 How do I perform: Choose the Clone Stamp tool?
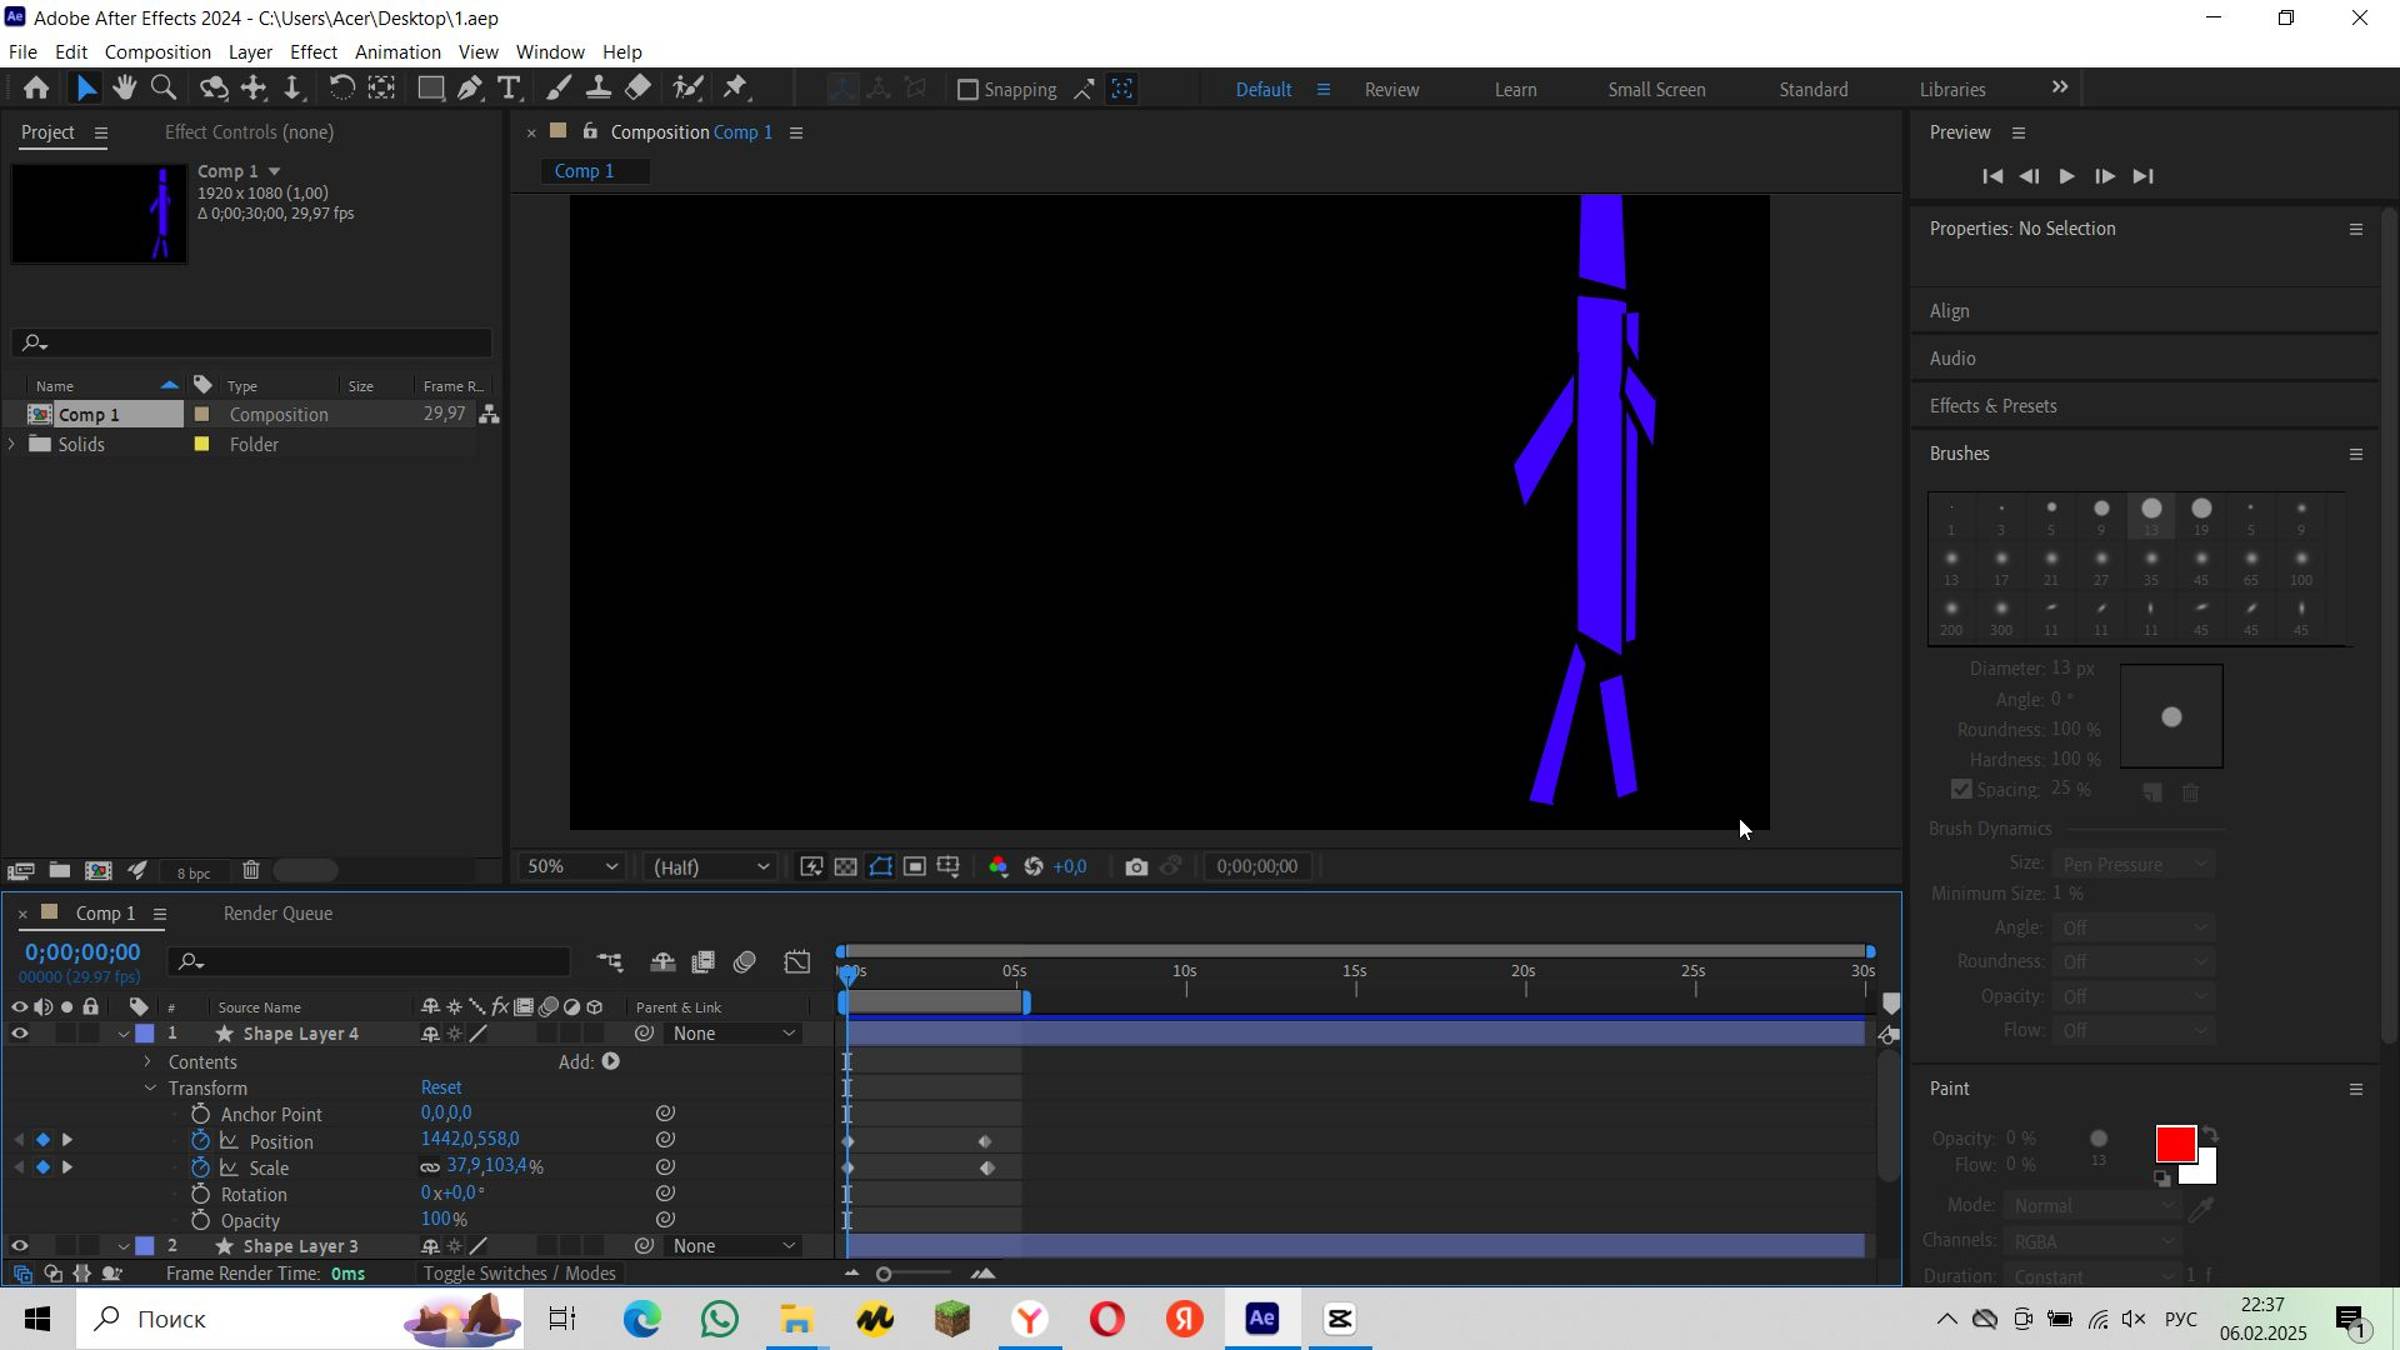pyautogui.click(x=598, y=88)
